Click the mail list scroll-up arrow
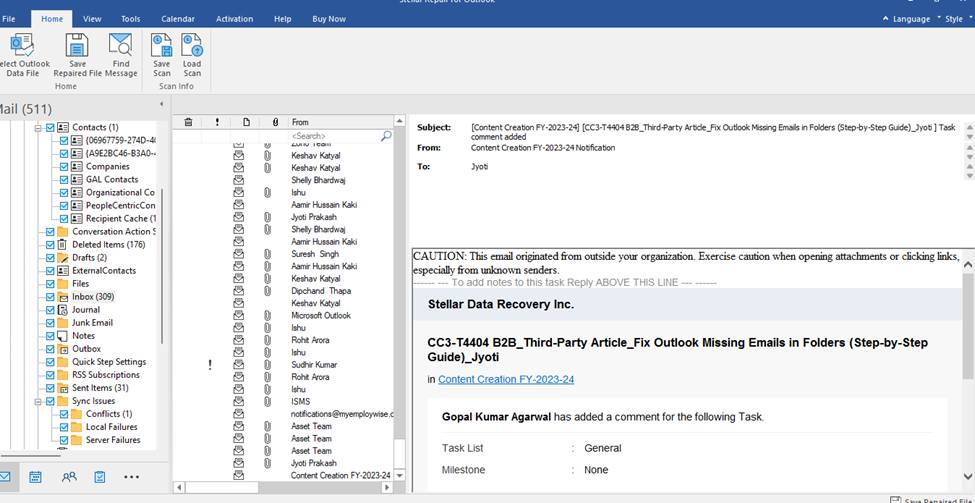The width and height of the screenshot is (975, 503). click(x=399, y=121)
